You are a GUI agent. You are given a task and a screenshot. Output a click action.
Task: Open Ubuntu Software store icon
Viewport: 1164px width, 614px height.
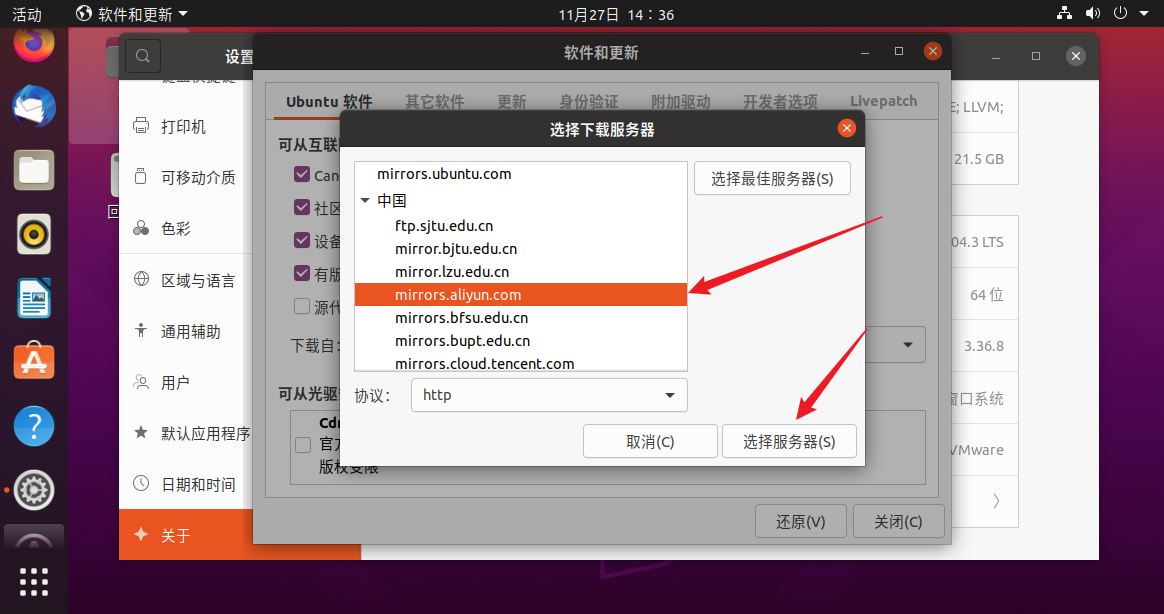[x=34, y=362]
